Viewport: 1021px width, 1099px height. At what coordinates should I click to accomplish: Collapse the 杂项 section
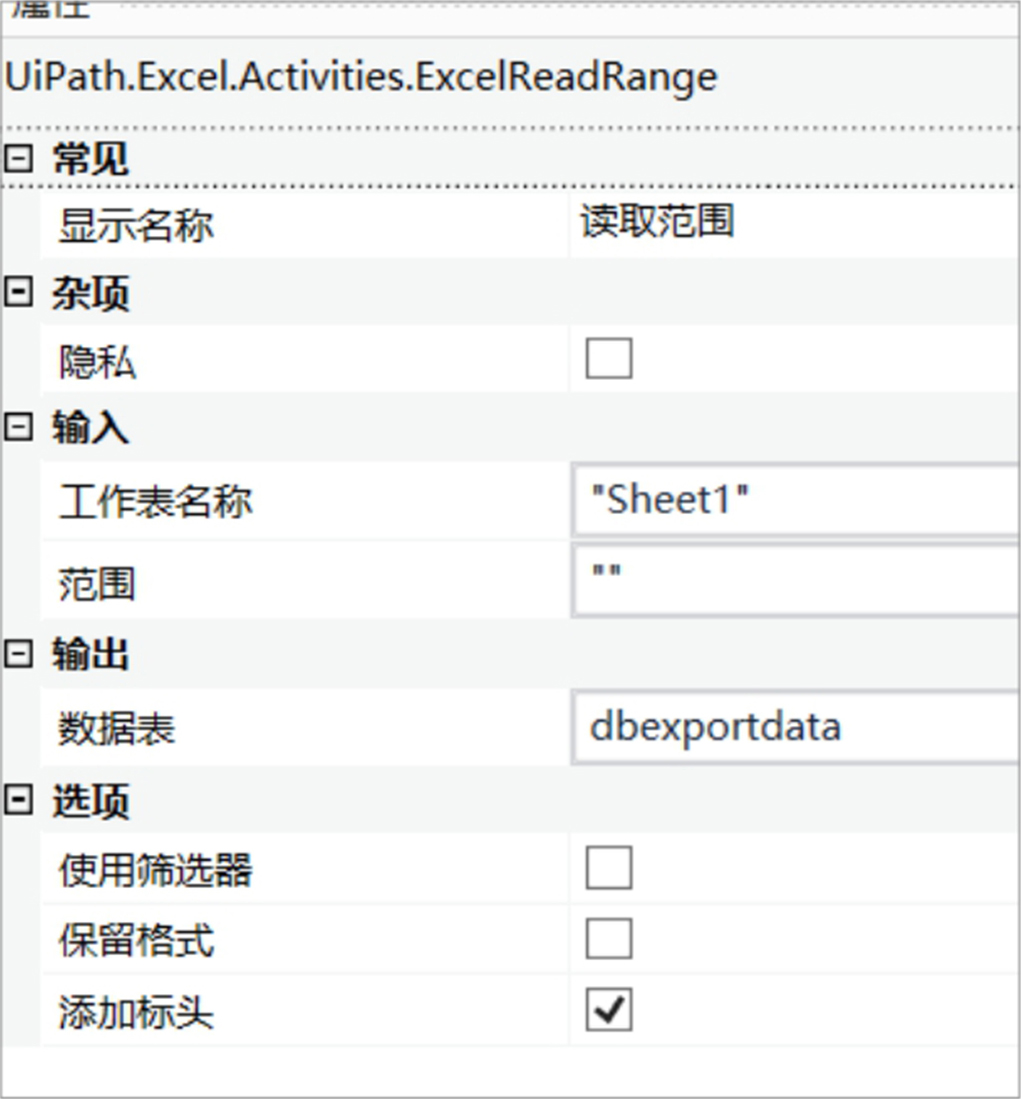pos(18,291)
